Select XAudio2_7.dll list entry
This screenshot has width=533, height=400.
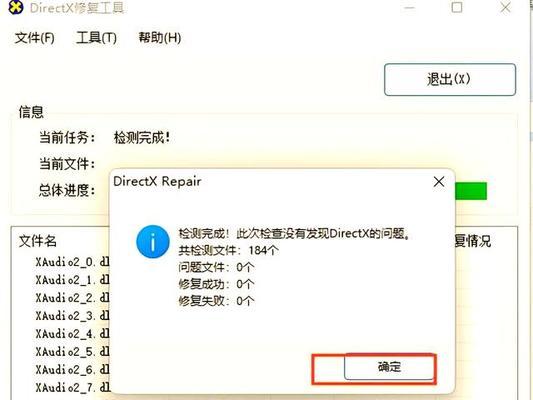click(72, 387)
